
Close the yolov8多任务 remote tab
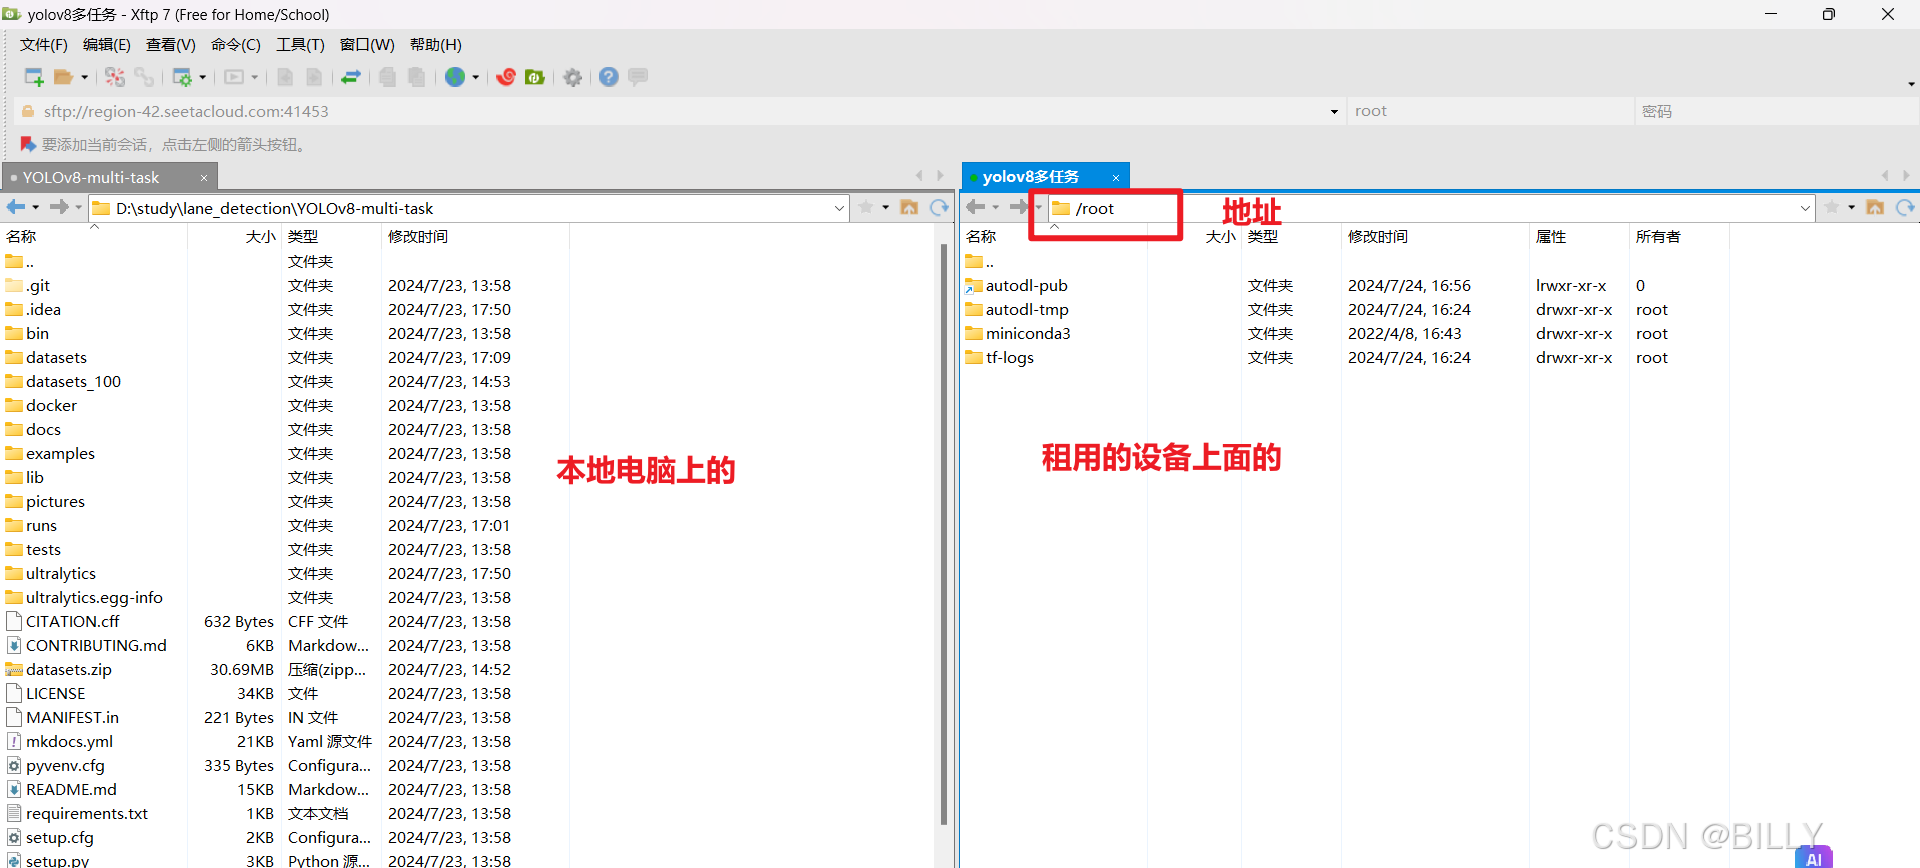(1116, 178)
